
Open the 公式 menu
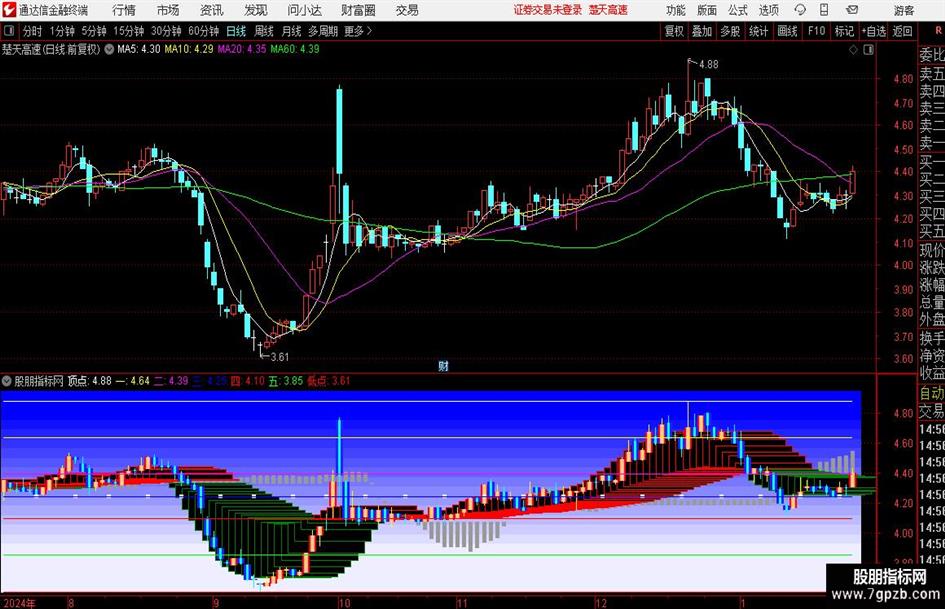point(737,10)
